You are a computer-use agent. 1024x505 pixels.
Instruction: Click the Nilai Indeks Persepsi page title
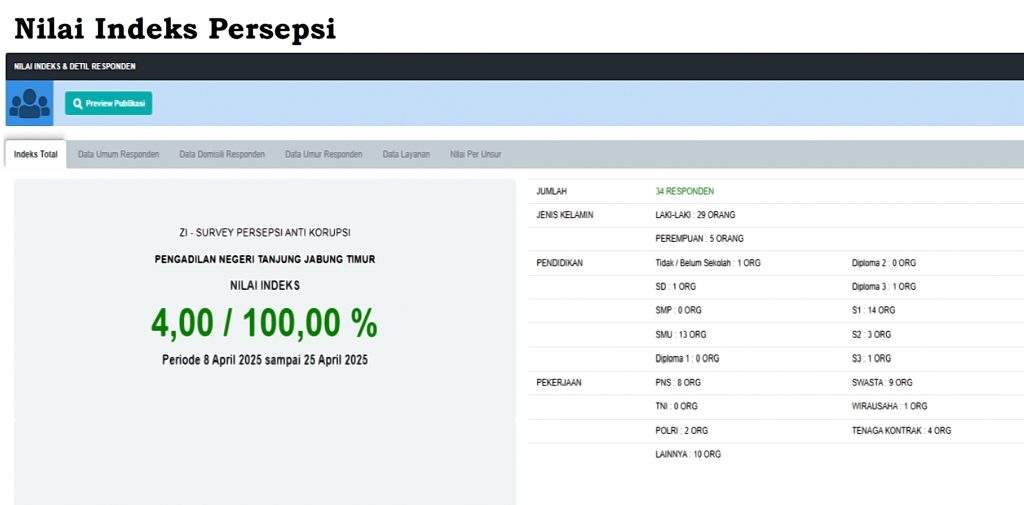(x=175, y=29)
